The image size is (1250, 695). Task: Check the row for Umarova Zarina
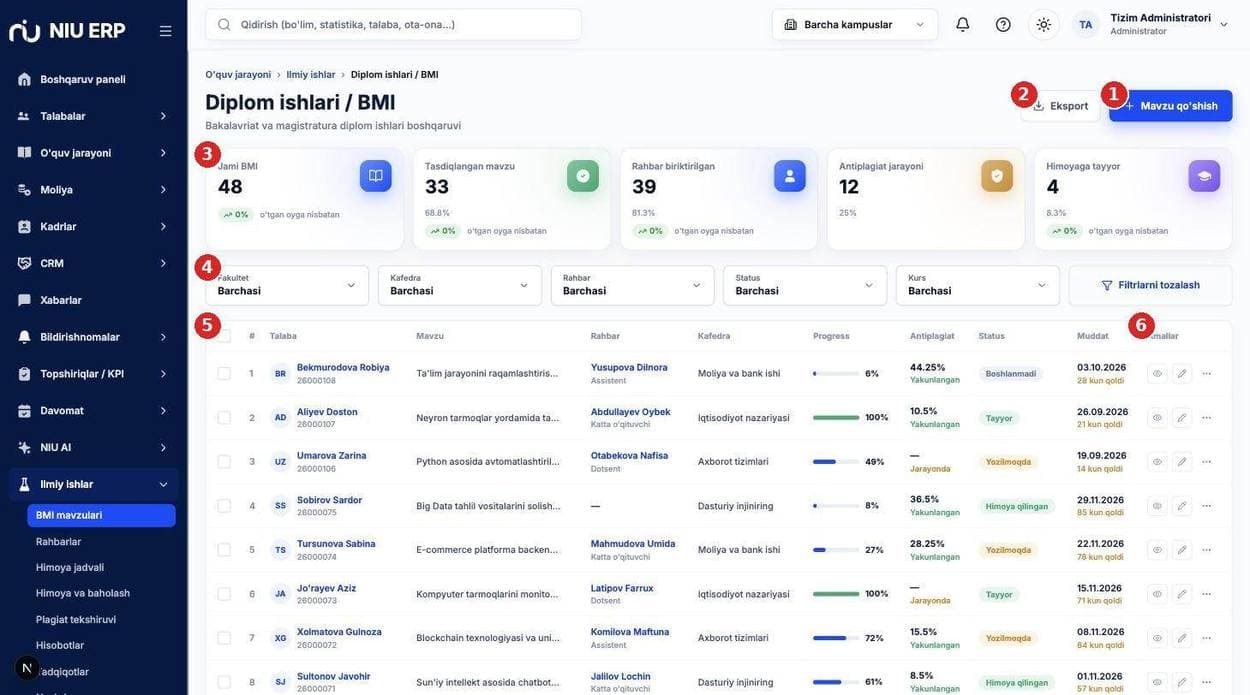[224, 462]
